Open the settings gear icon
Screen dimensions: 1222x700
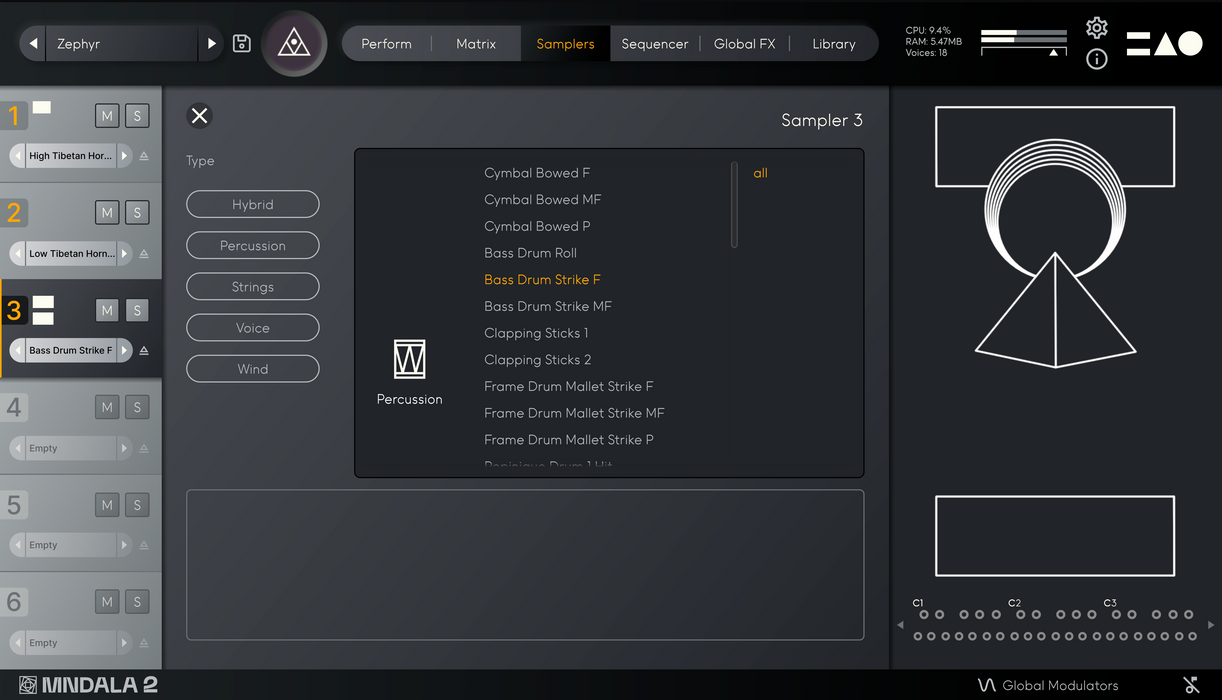pos(1096,28)
